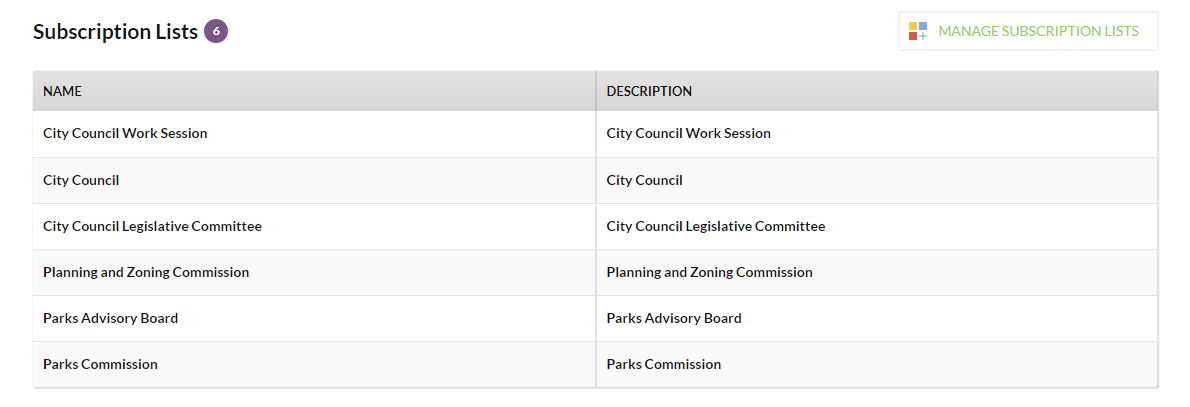Select Parks Advisory Board name cell
Image resolution: width=1190 pixels, height=407 pixels.
(314, 318)
